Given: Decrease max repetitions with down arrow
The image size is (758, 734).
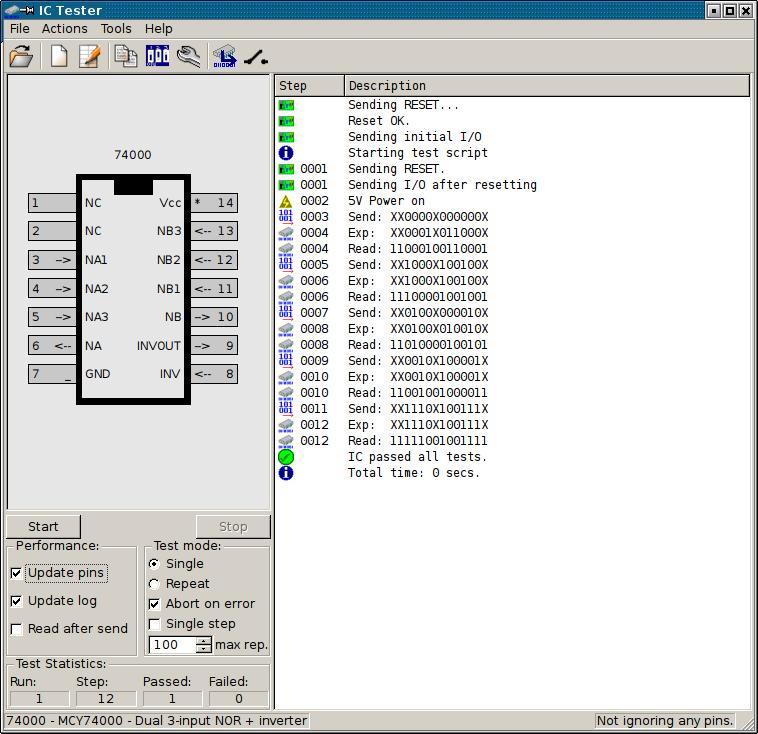Looking at the screenshot, I should [204, 649].
